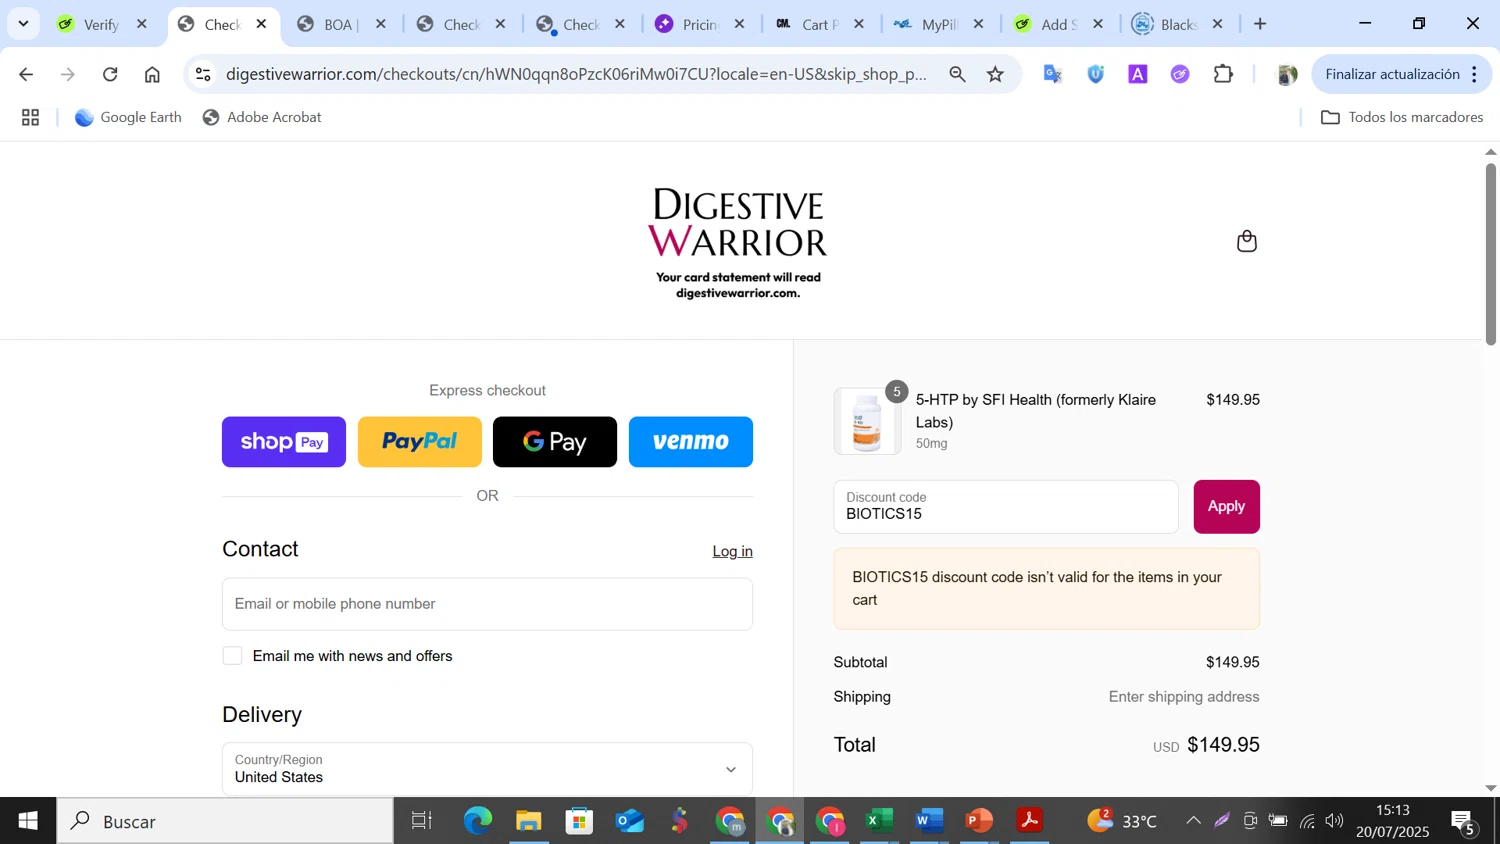The width and height of the screenshot is (1500, 844).
Task: Open the notification center icon
Action: [1463, 821]
